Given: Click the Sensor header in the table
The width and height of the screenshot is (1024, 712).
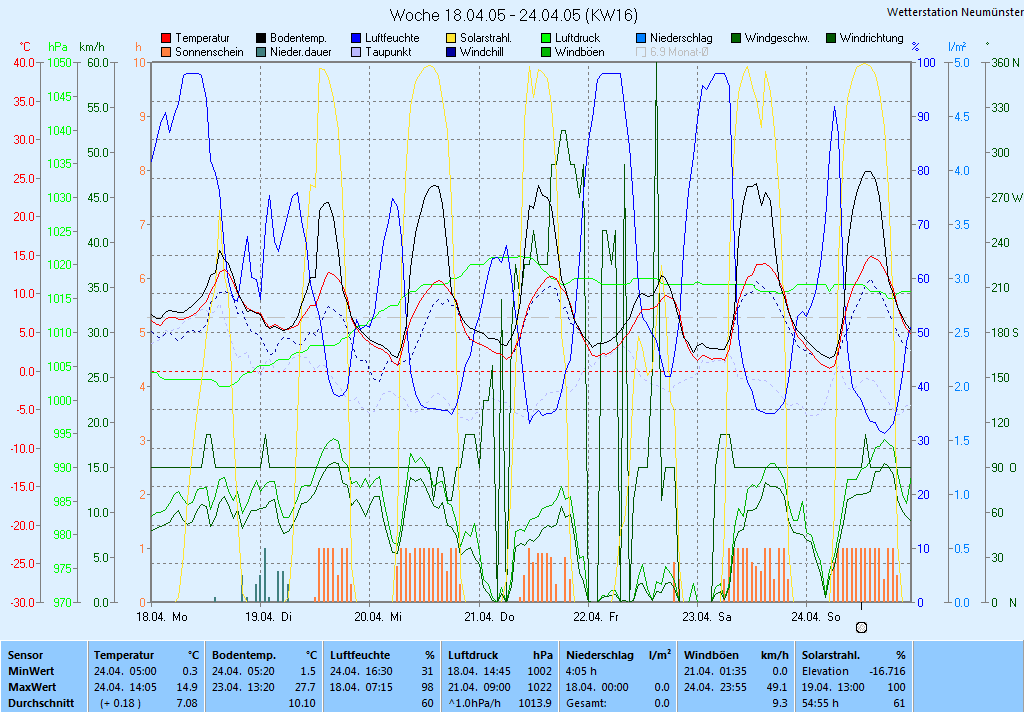Looking at the screenshot, I should point(25,655).
